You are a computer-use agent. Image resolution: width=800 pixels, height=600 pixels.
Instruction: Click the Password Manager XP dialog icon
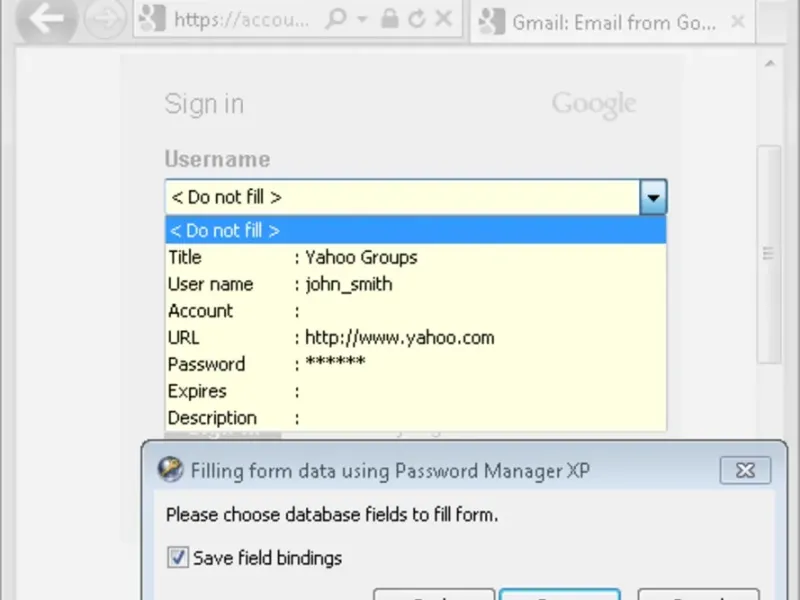click(171, 470)
